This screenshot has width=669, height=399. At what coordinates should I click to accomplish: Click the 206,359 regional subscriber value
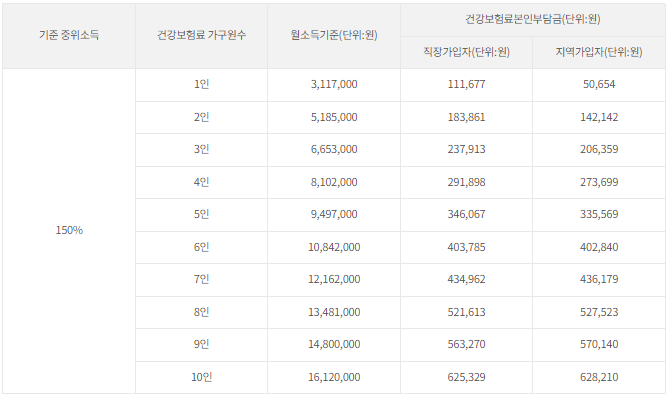point(599,149)
